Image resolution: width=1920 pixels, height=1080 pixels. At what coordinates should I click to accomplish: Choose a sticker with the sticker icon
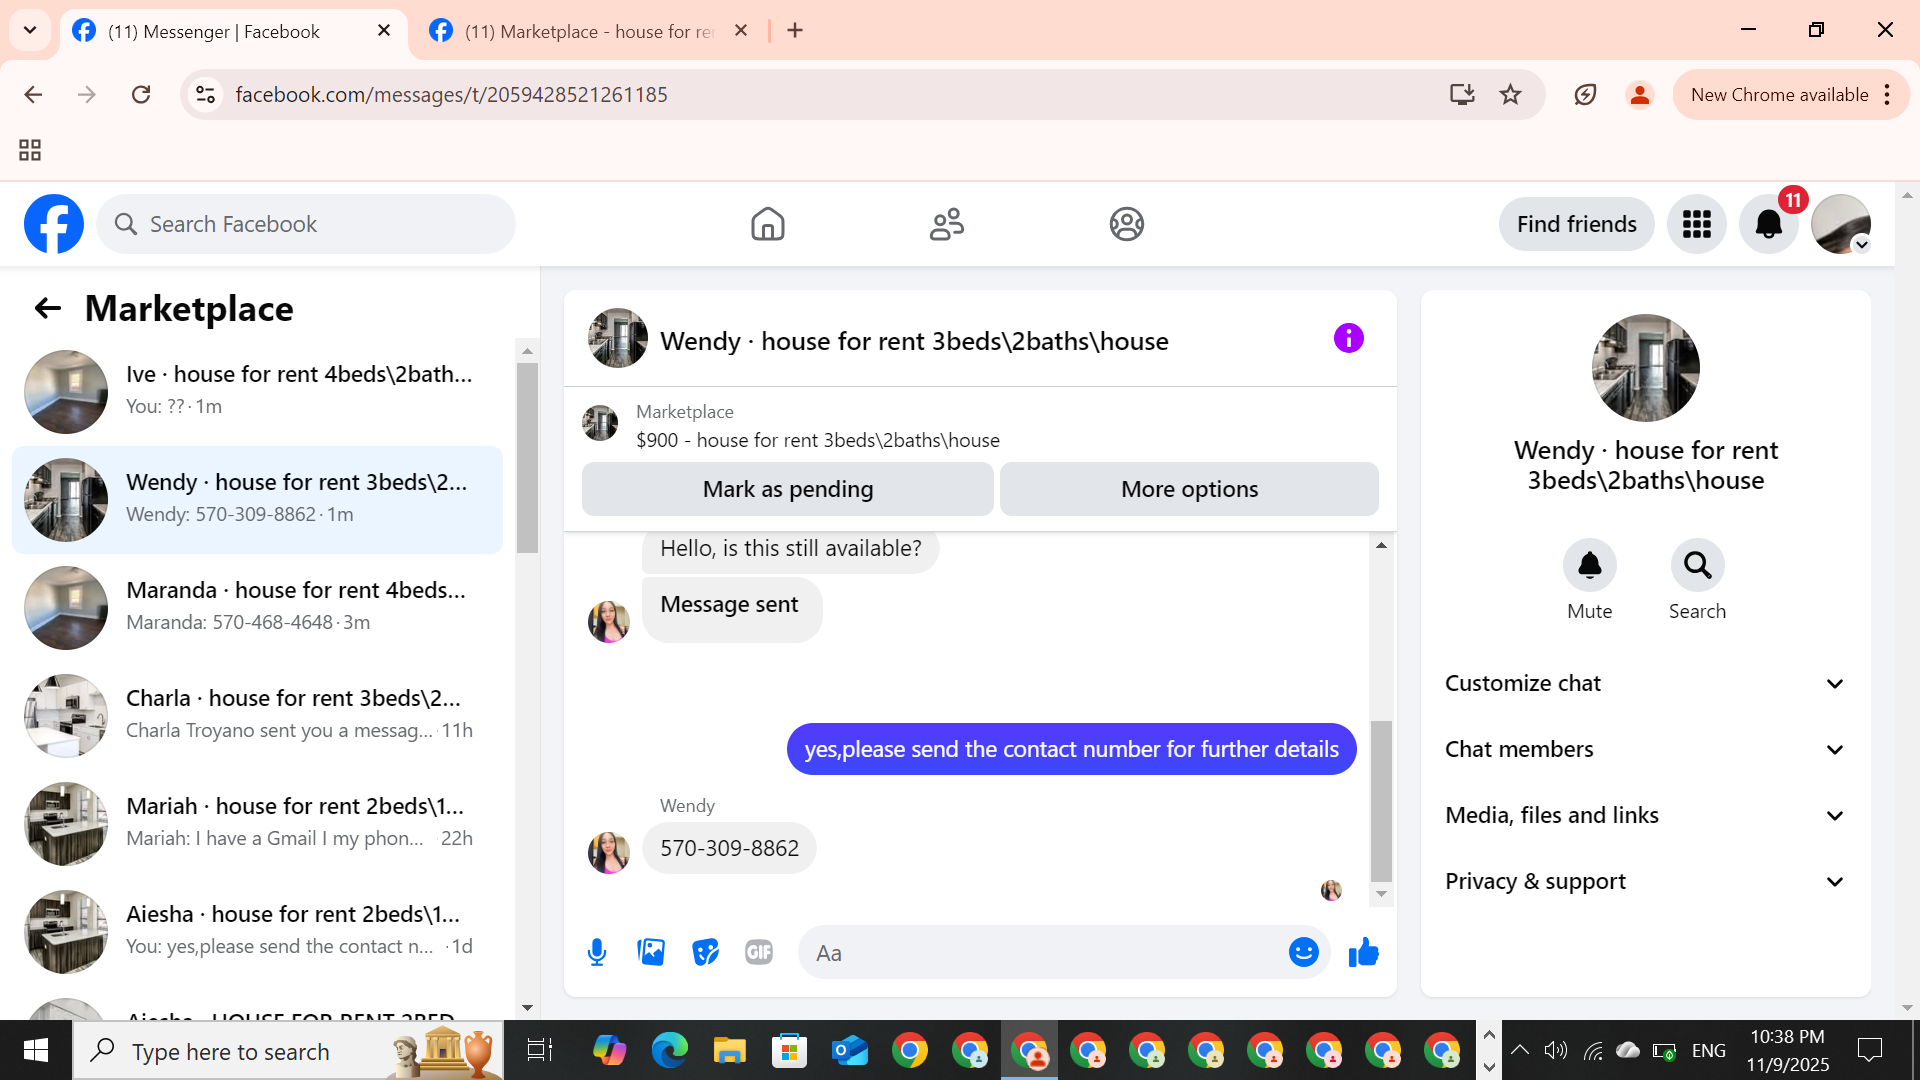706,953
